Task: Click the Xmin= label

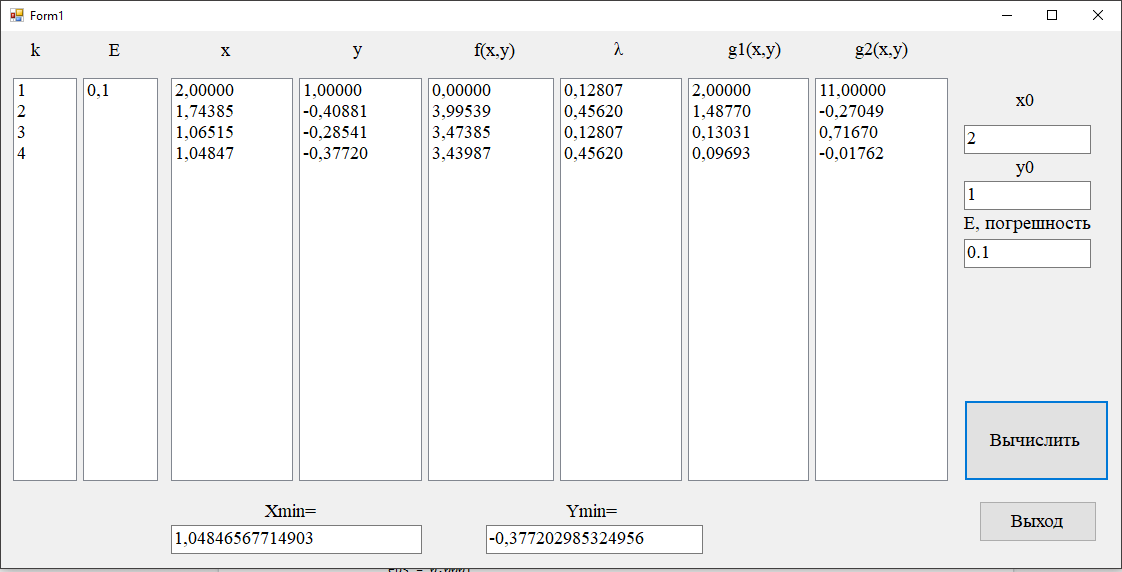Action: pos(290,511)
